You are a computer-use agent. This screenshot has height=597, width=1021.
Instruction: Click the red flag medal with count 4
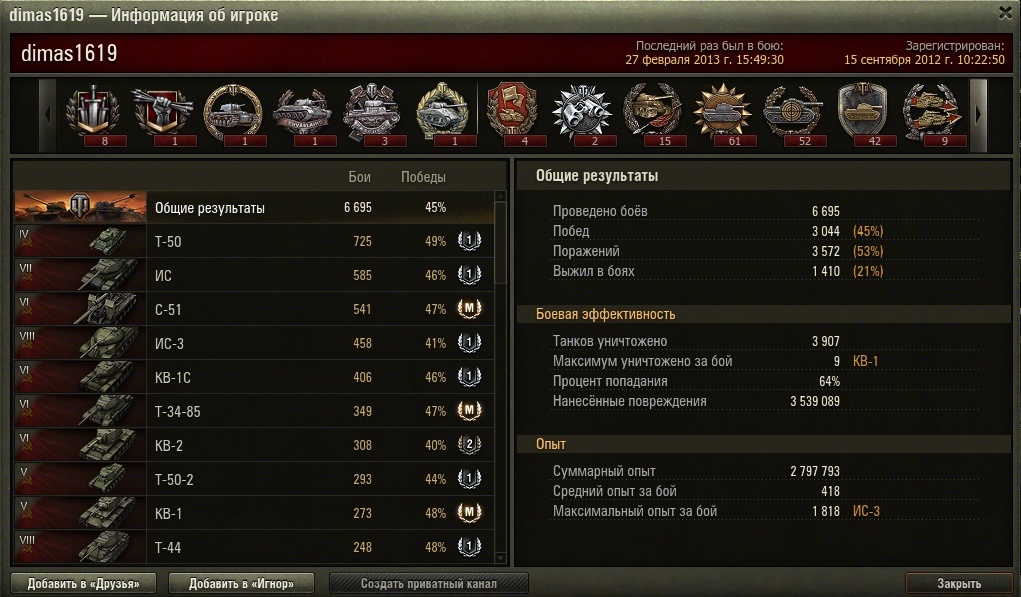click(x=512, y=114)
